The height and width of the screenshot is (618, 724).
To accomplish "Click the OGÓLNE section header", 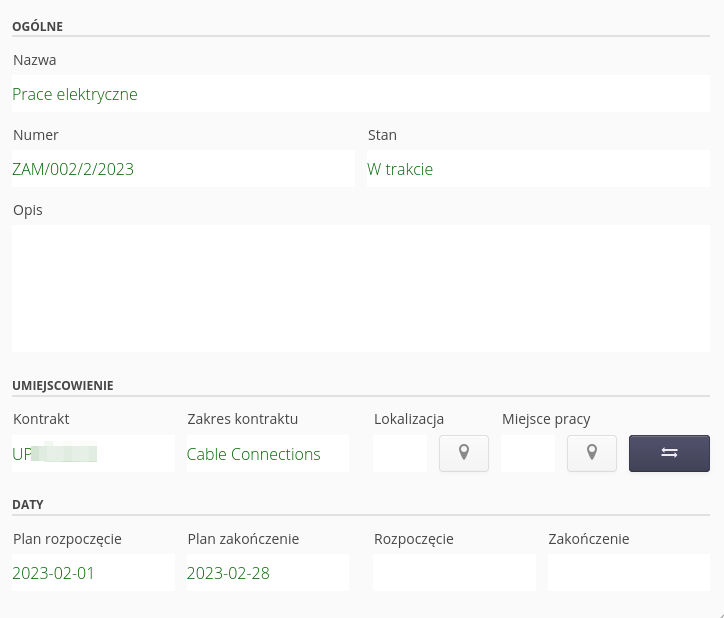I will pos(38,26).
